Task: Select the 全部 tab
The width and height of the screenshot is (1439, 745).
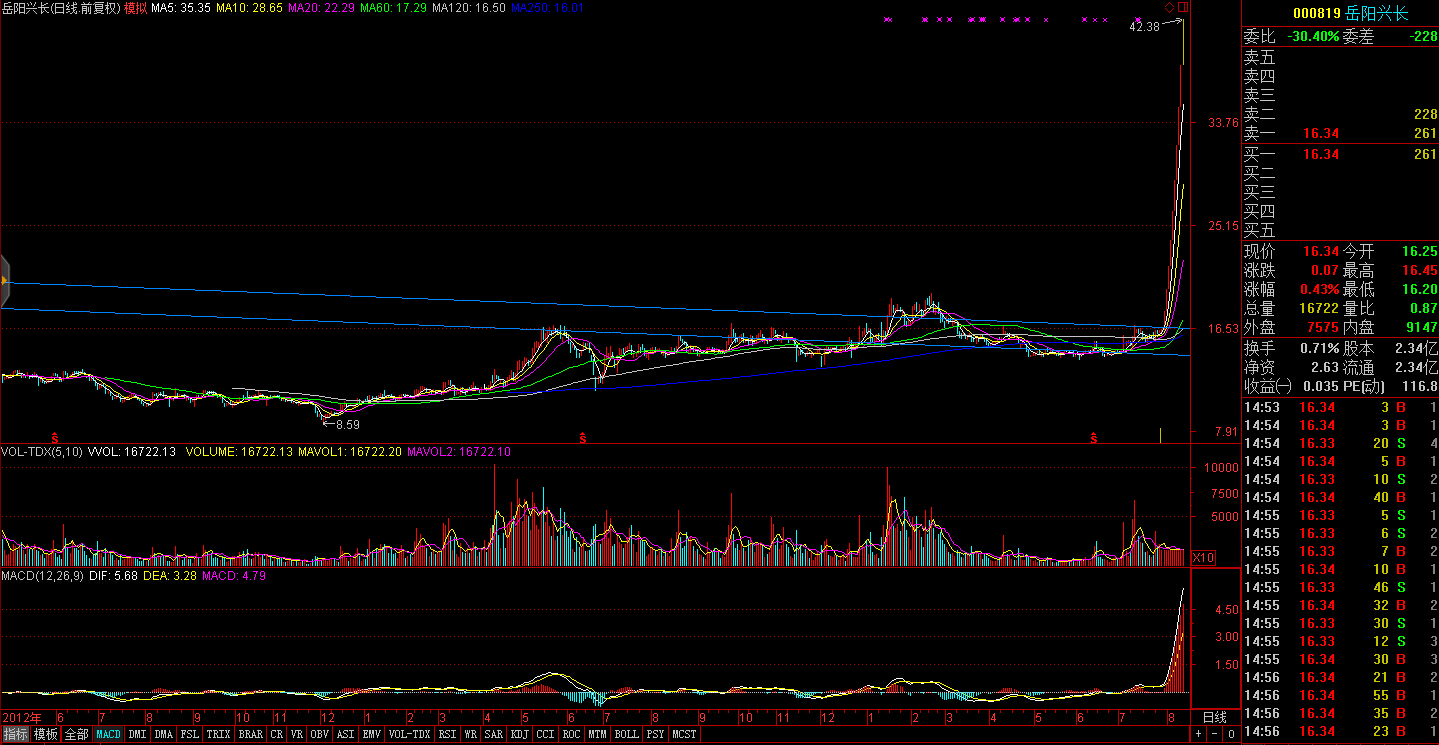Action: click(77, 734)
